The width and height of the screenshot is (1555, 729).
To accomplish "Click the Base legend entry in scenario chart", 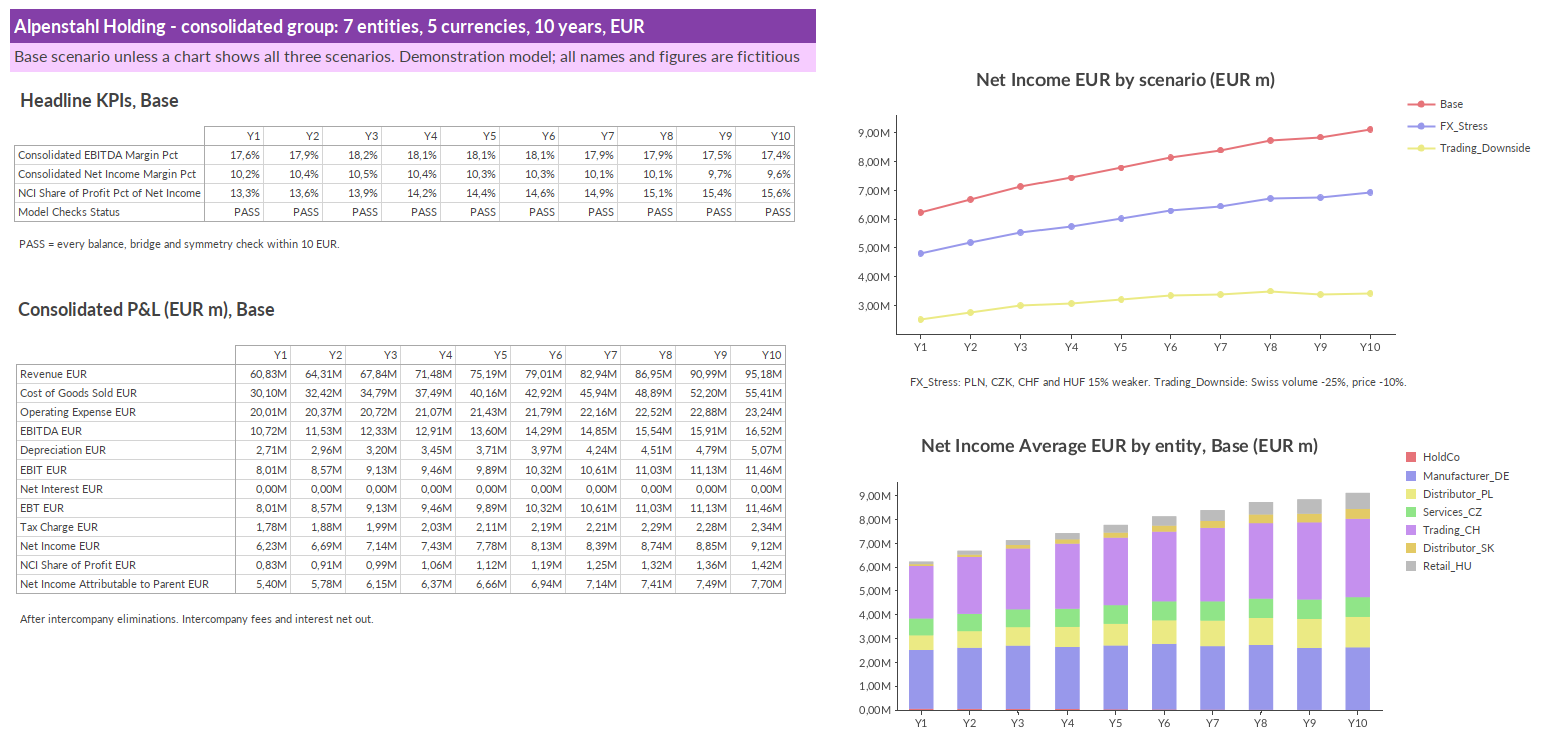I will (x=1435, y=104).
